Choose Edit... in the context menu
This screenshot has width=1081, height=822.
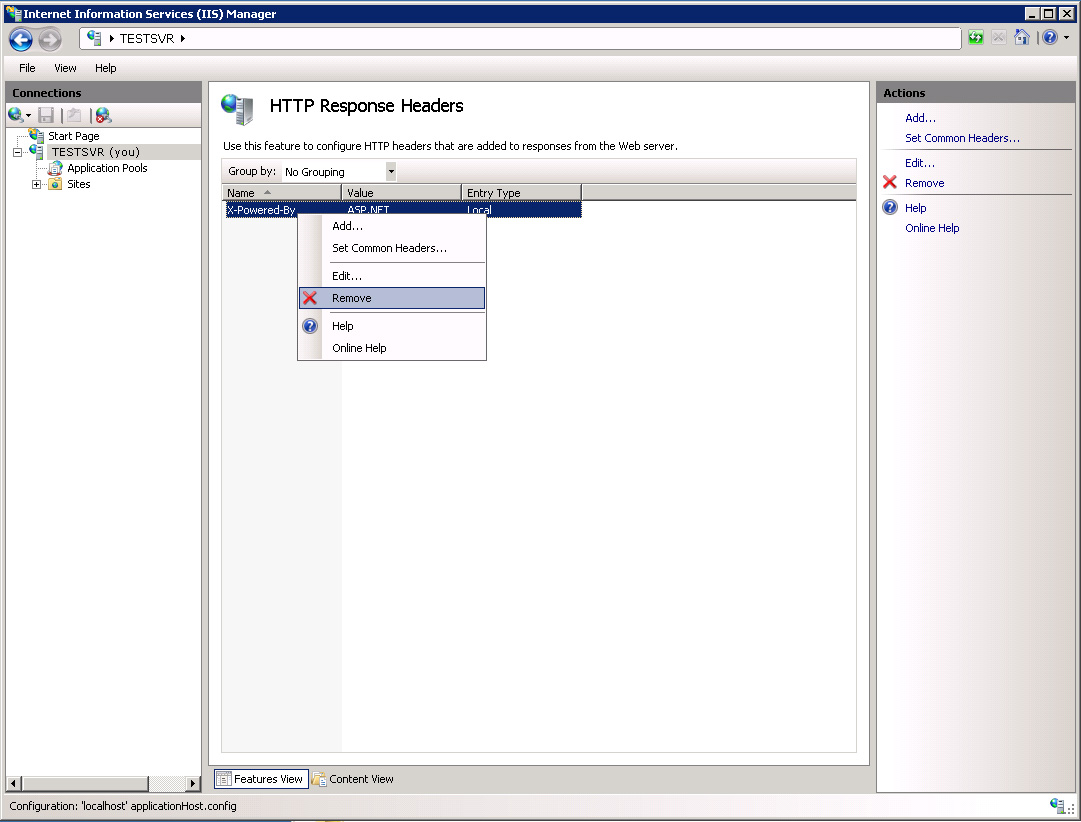[392, 276]
